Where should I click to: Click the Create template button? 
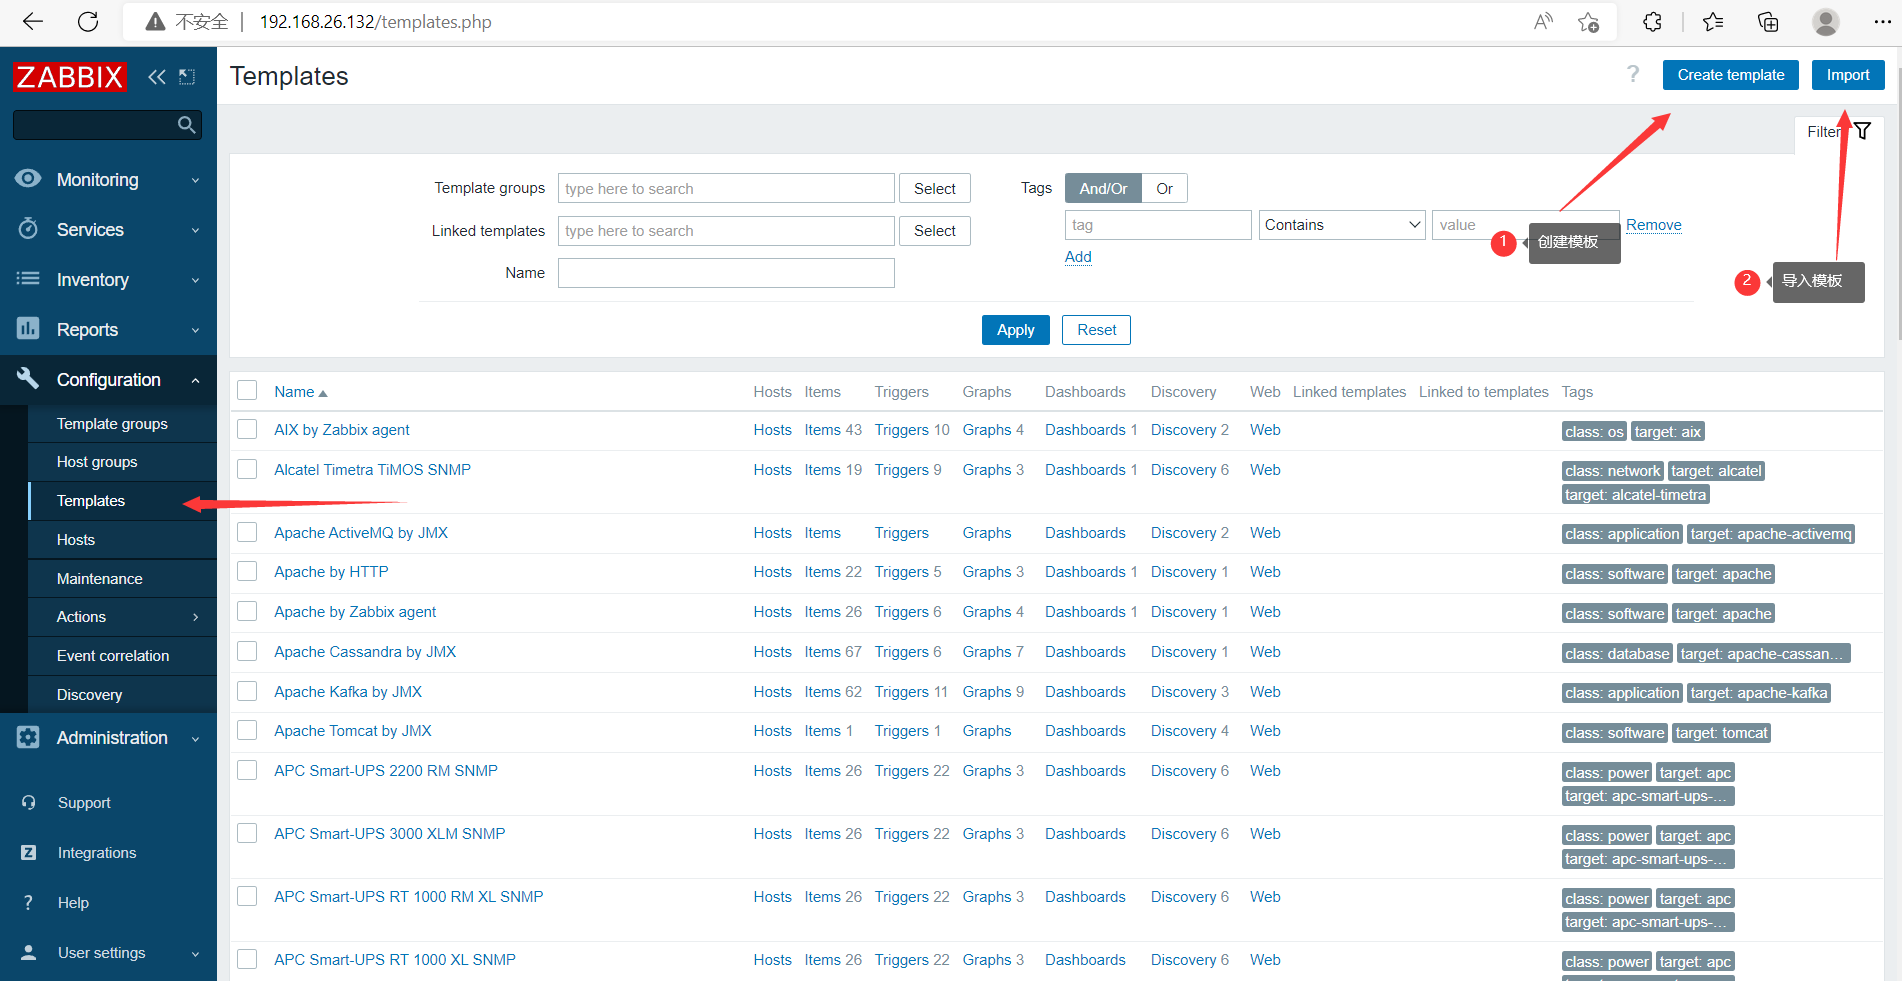point(1731,75)
